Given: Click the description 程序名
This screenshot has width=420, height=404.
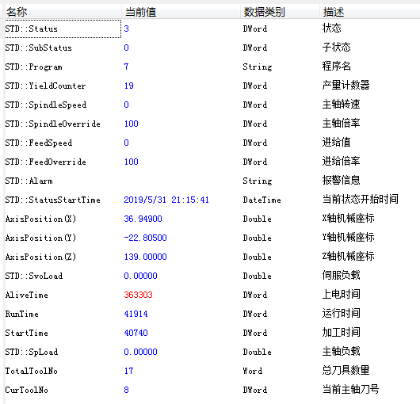Looking at the screenshot, I should [336, 66].
